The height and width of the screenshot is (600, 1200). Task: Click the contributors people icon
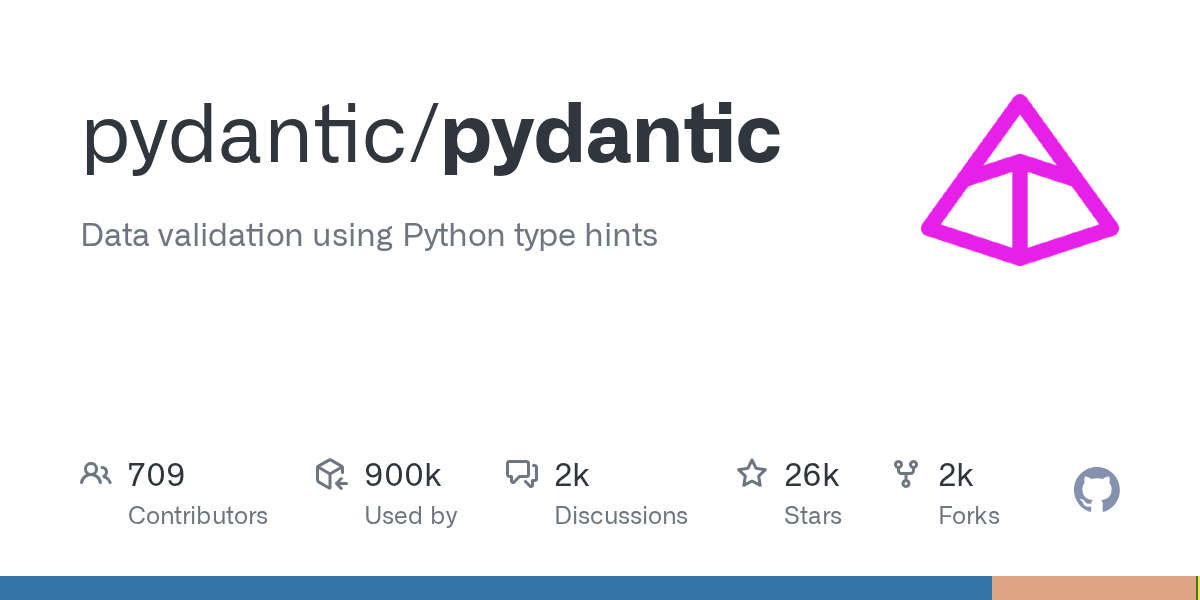[96, 474]
